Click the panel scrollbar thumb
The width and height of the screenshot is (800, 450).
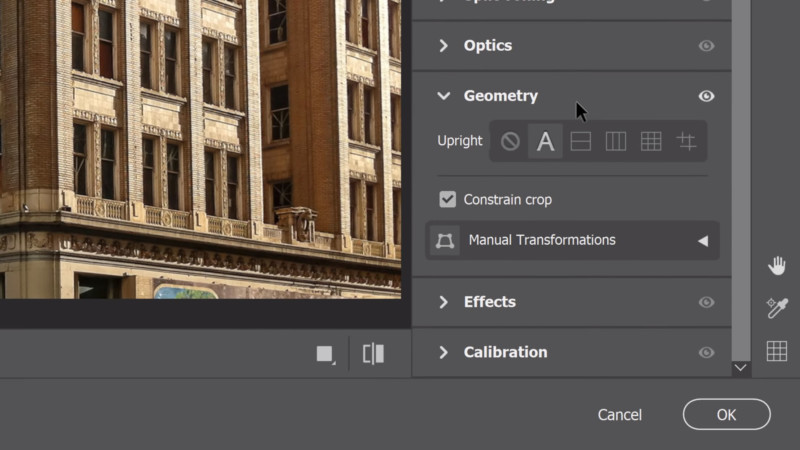pyautogui.click(x=741, y=180)
